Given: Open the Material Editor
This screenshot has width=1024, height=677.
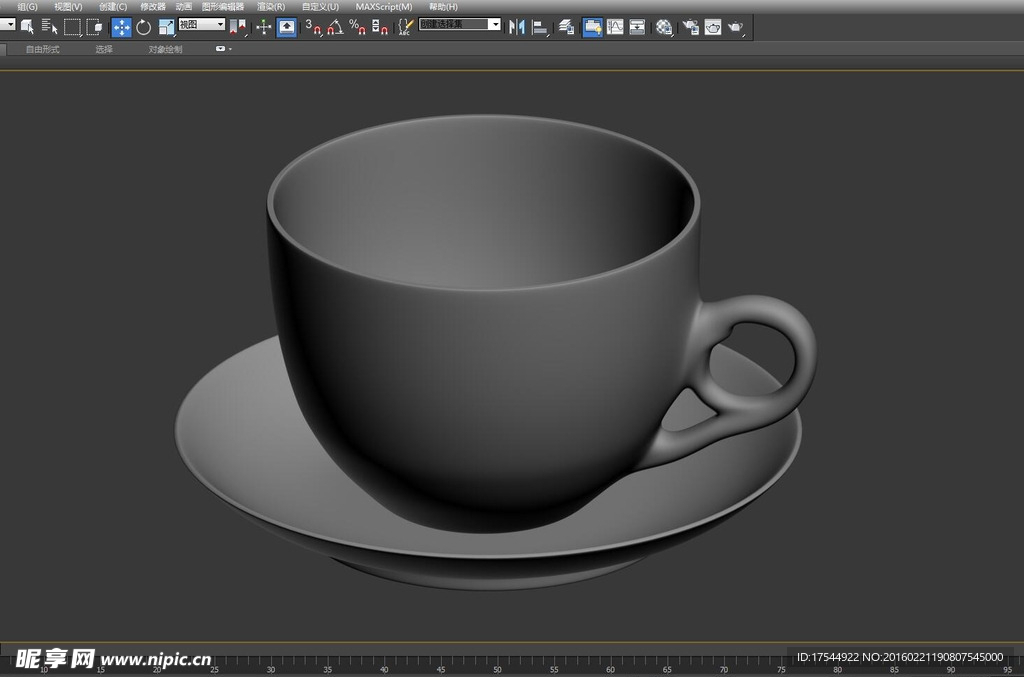Looking at the screenshot, I should 665,27.
